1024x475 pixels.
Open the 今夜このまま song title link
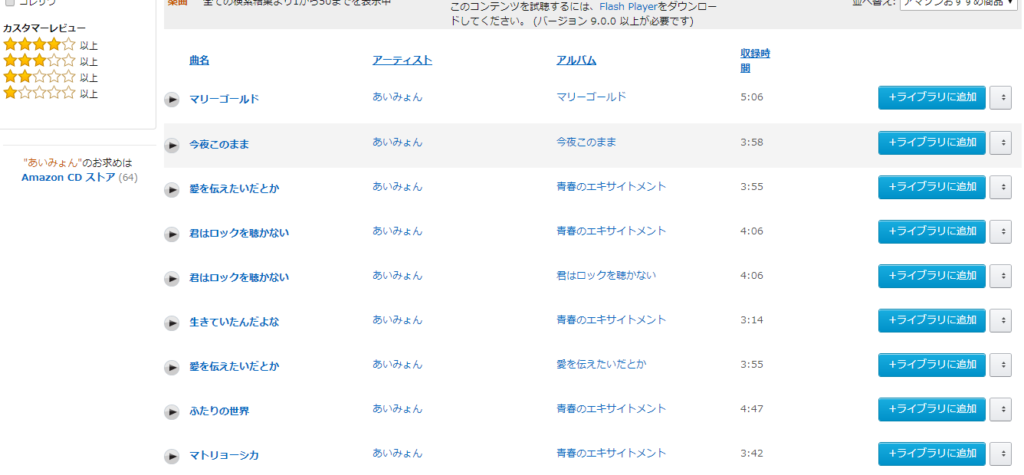(x=219, y=144)
